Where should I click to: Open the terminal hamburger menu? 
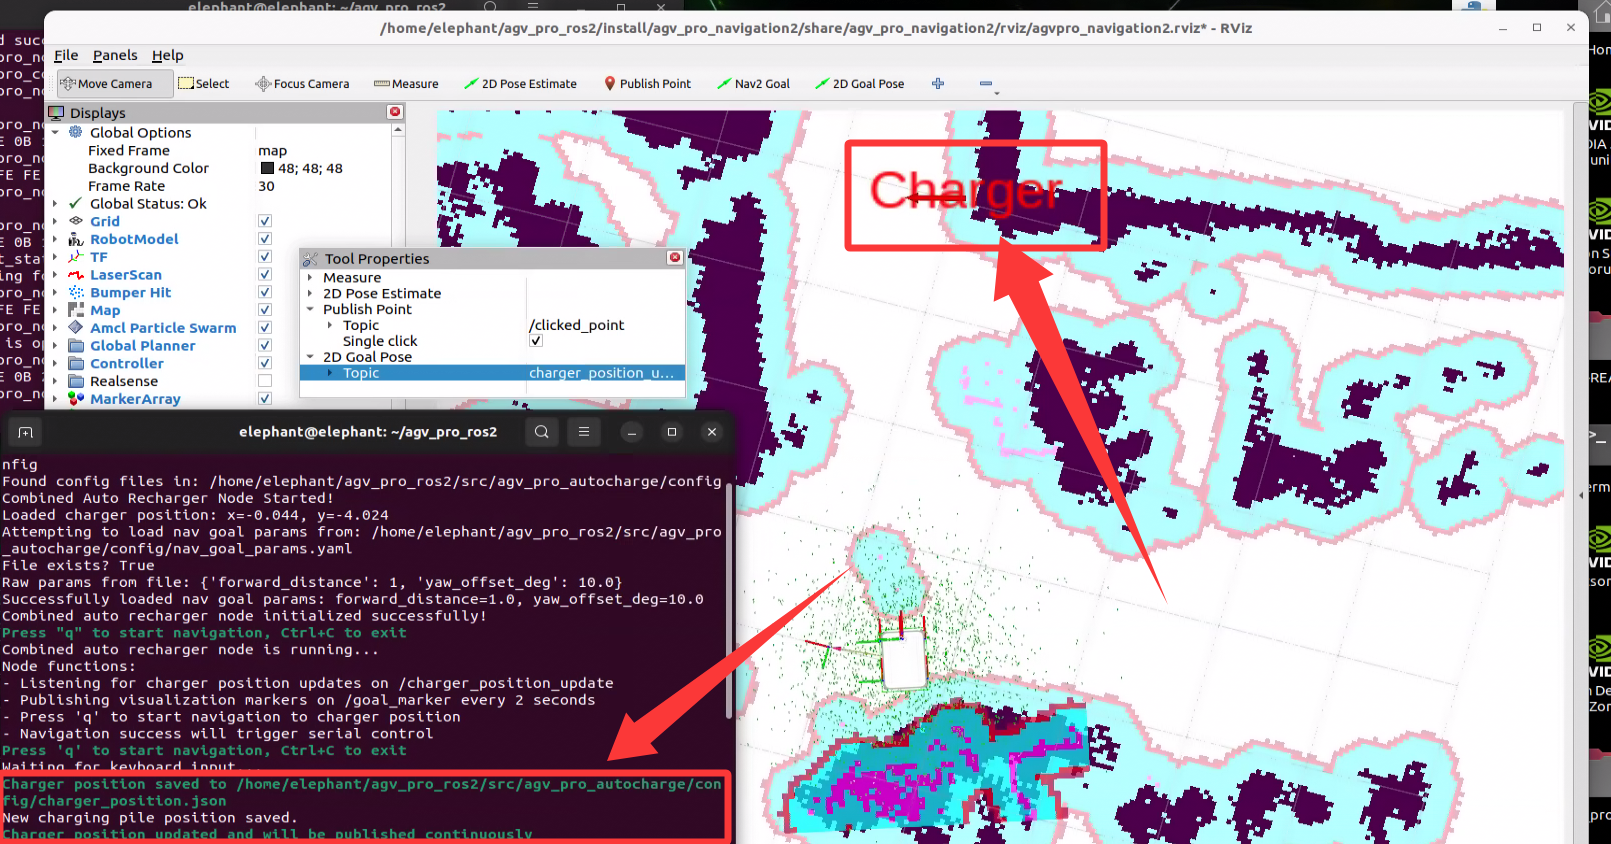[584, 432]
